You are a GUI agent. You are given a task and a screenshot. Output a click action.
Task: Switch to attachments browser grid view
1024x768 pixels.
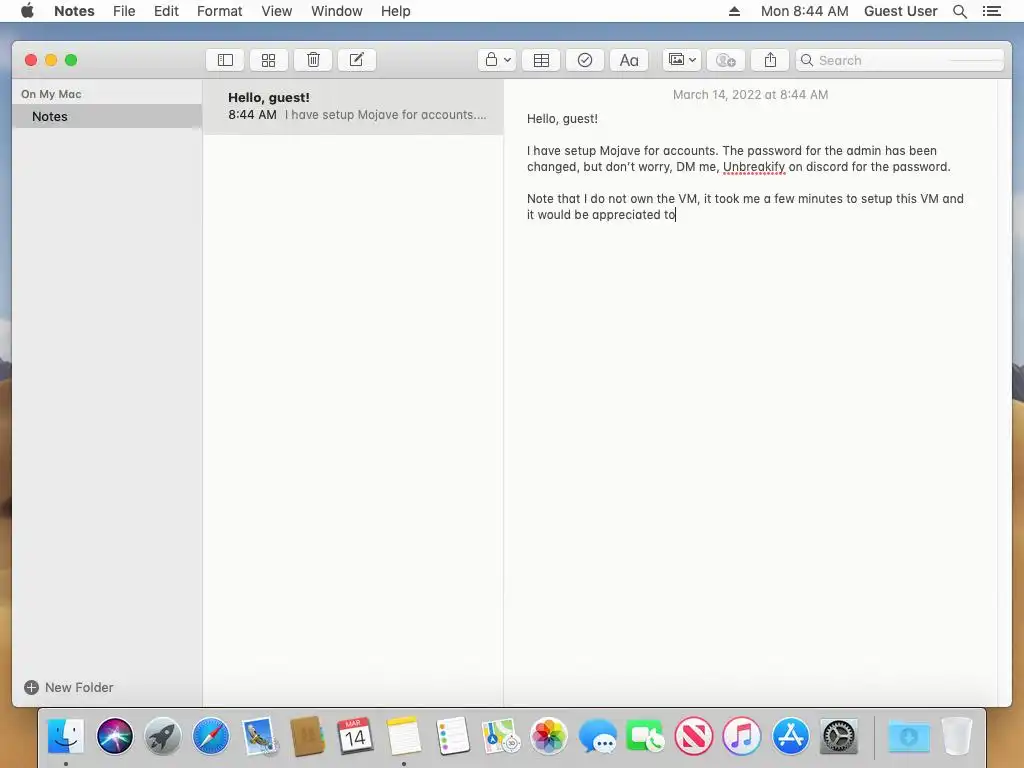(x=268, y=60)
